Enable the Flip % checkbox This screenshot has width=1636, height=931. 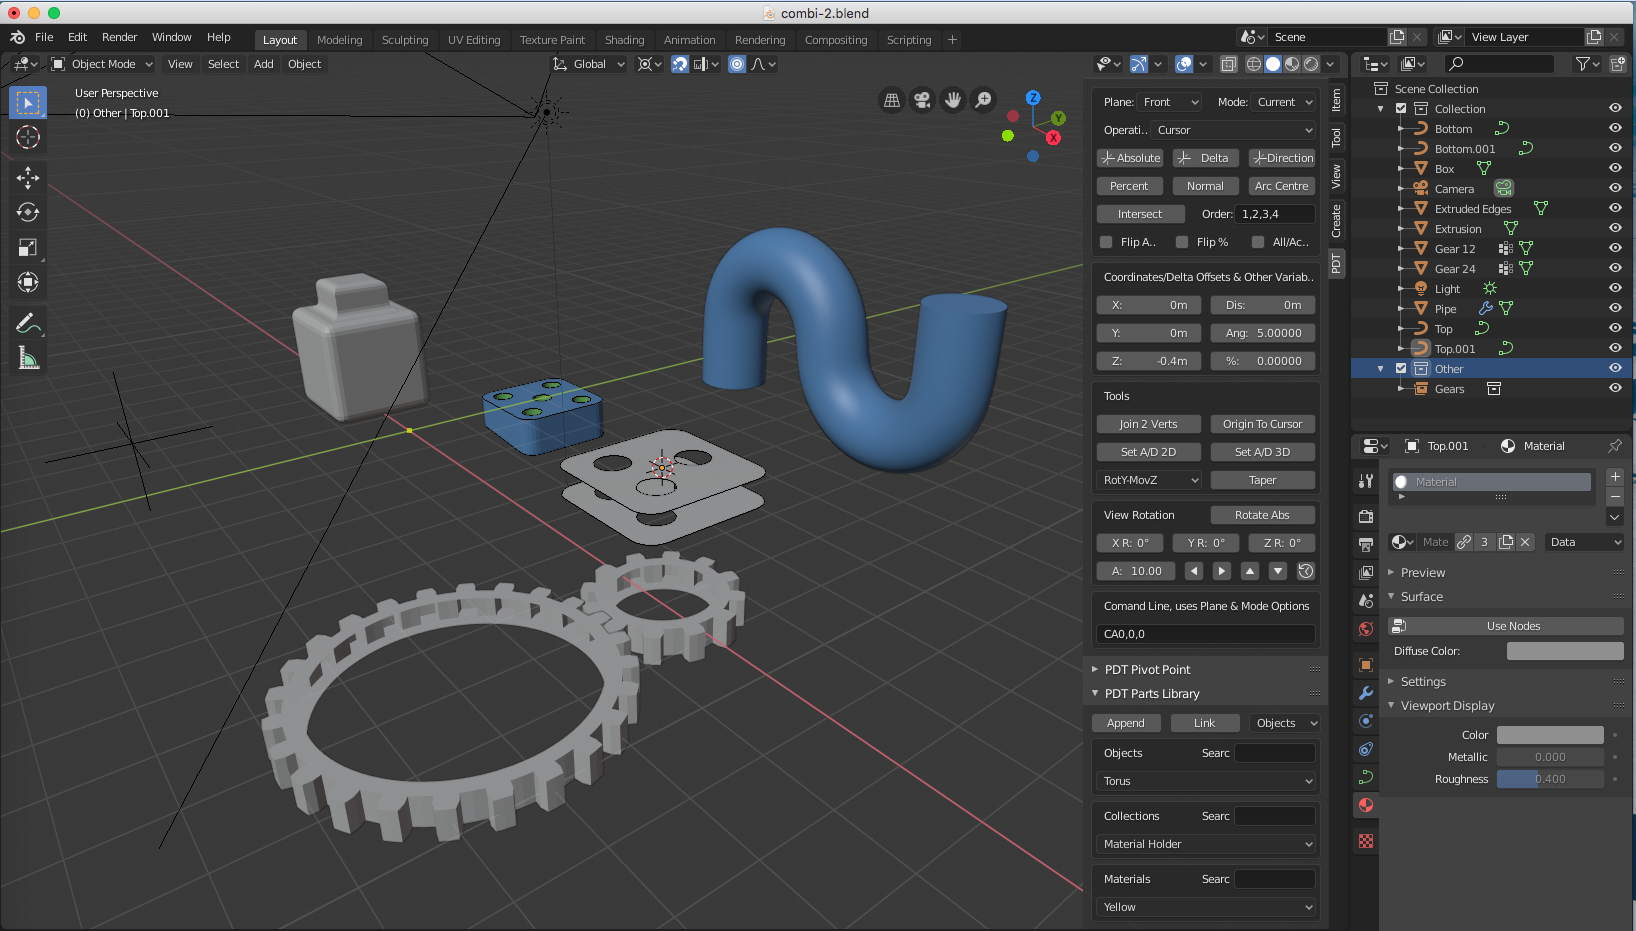(x=1182, y=242)
